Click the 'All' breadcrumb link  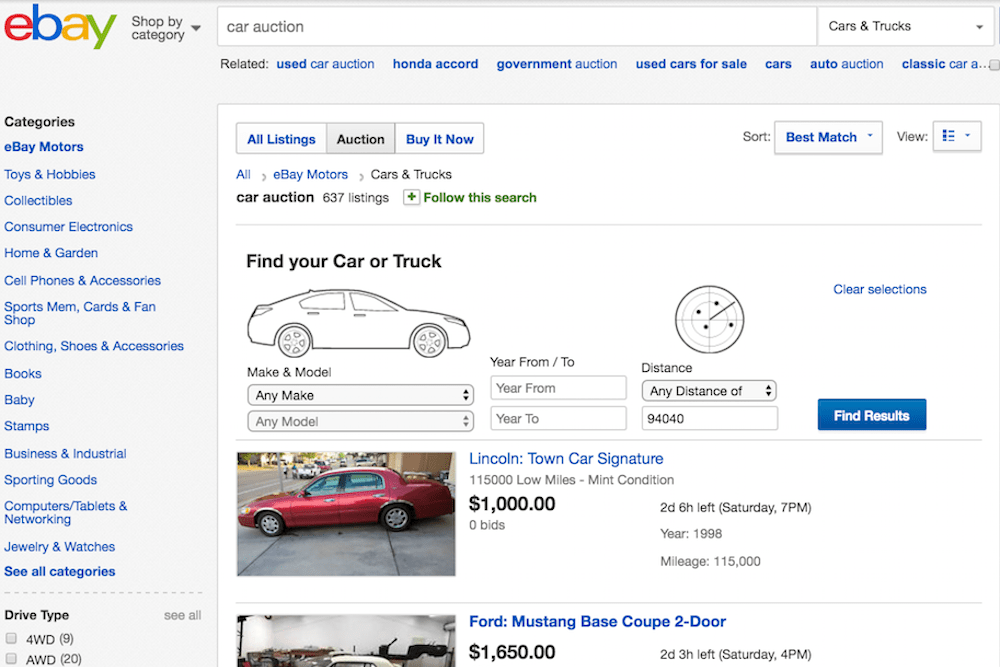244,175
